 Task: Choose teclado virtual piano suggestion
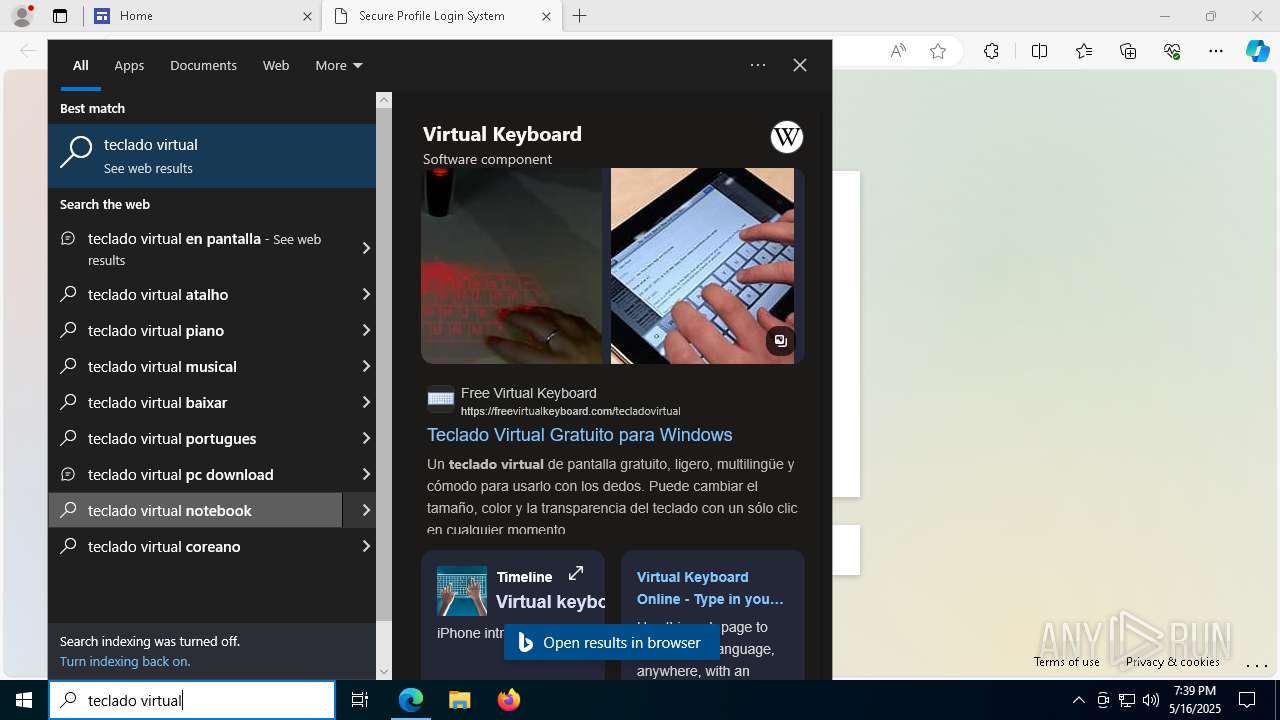pyautogui.click(x=196, y=330)
